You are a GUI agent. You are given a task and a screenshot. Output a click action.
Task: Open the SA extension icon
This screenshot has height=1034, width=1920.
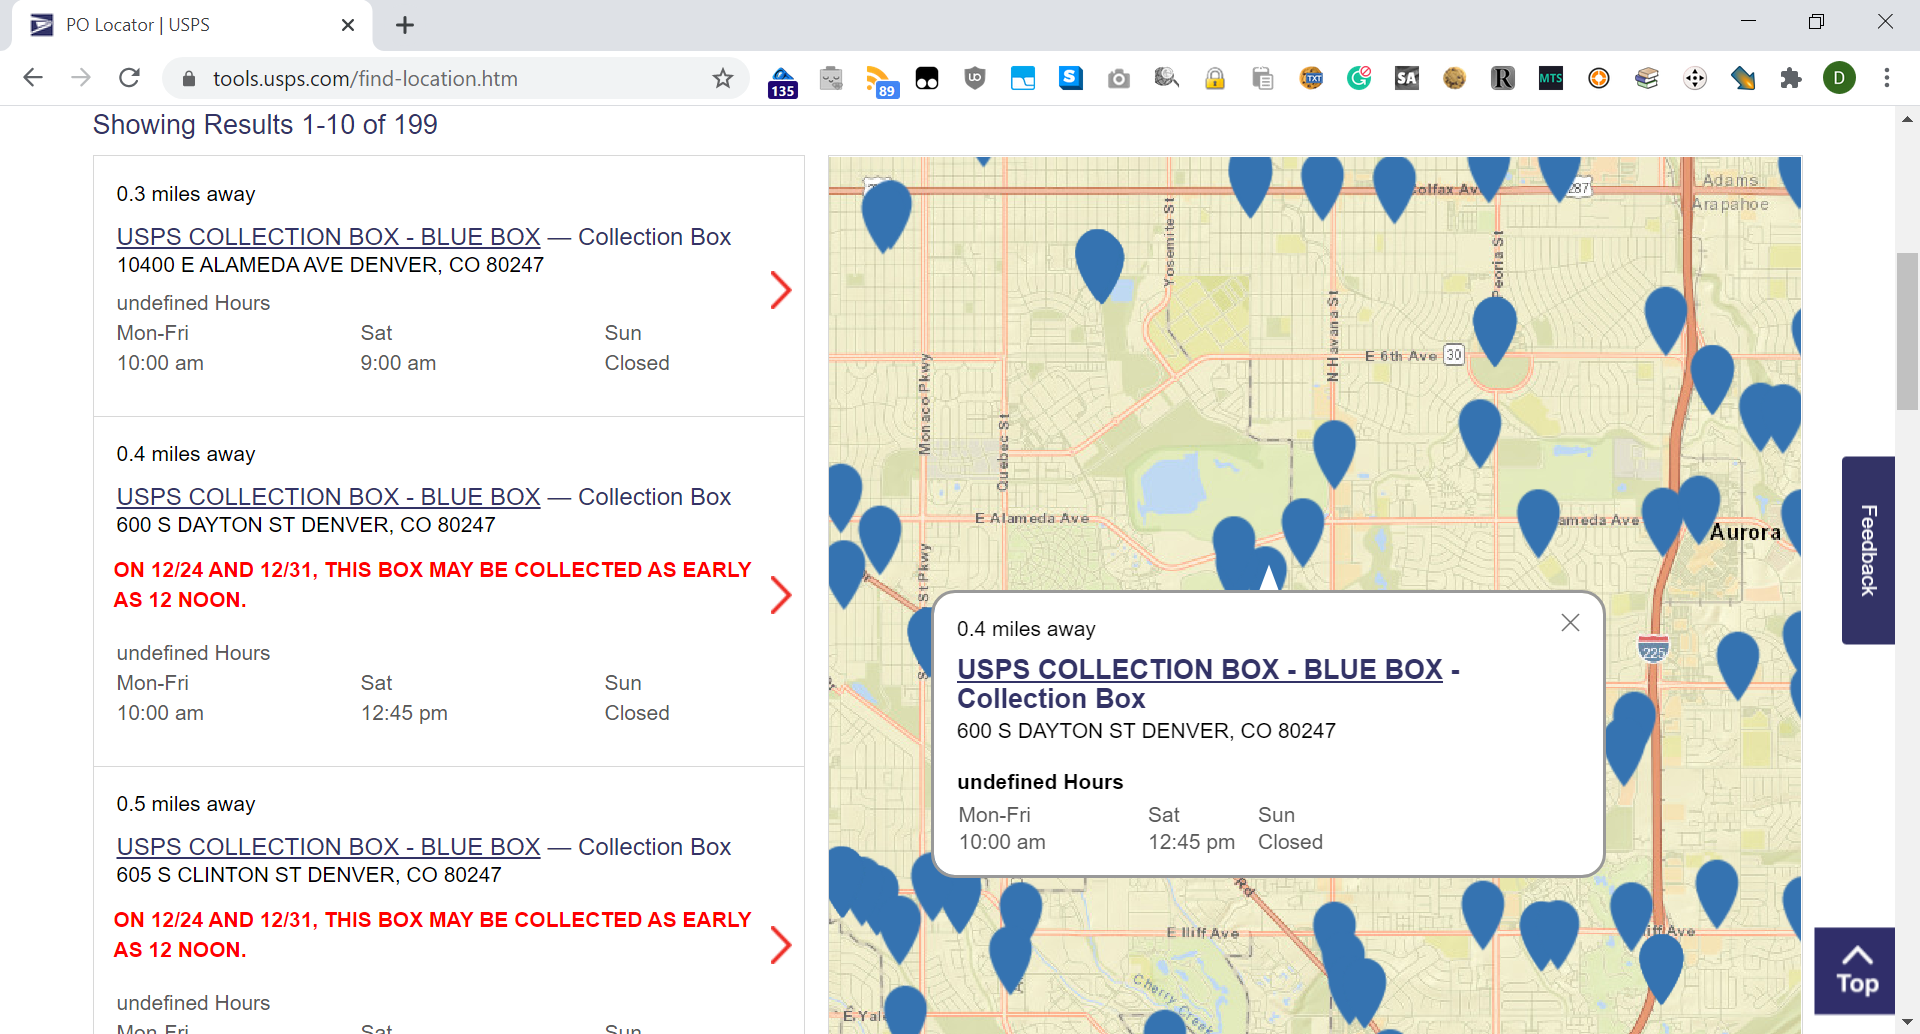pyautogui.click(x=1407, y=78)
